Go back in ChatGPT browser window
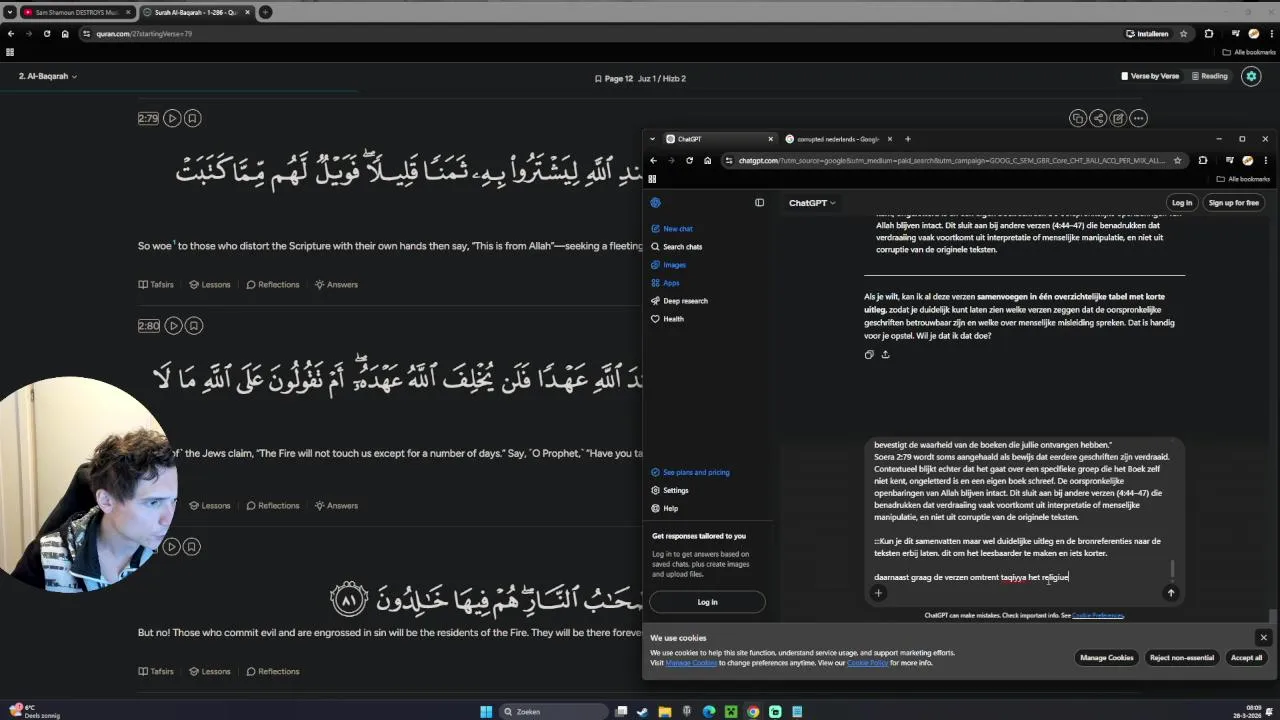 (653, 160)
